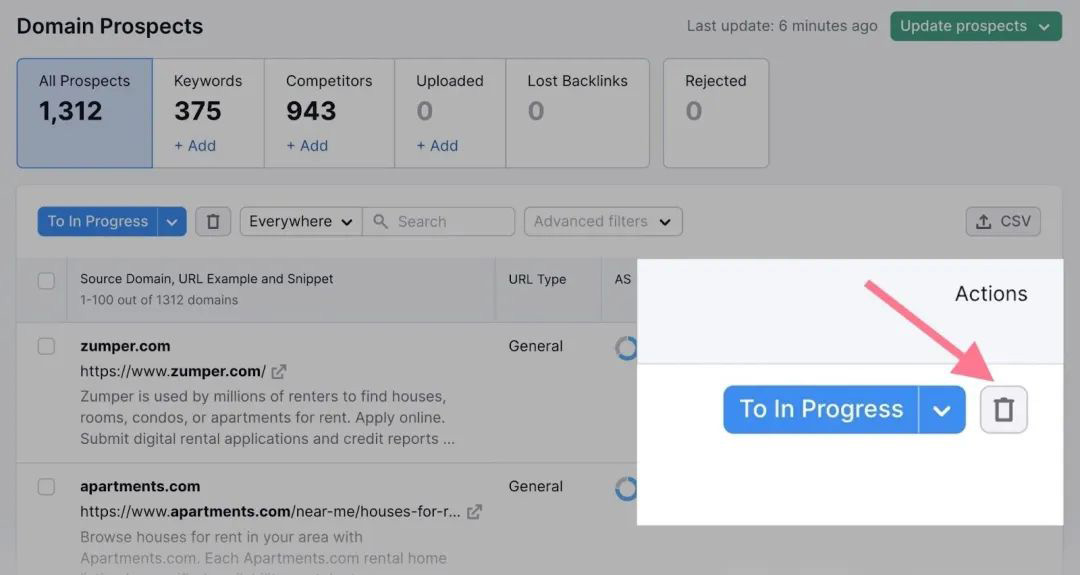This screenshot has width=1080, height=575.
Task: Select the Rejected tab
Action: point(715,112)
